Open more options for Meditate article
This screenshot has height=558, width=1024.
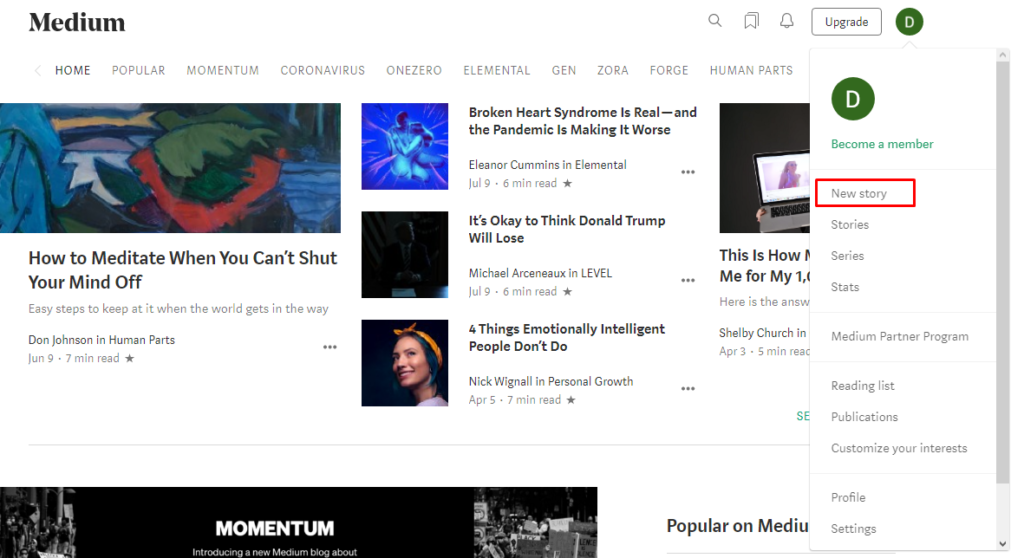pyautogui.click(x=330, y=347)
